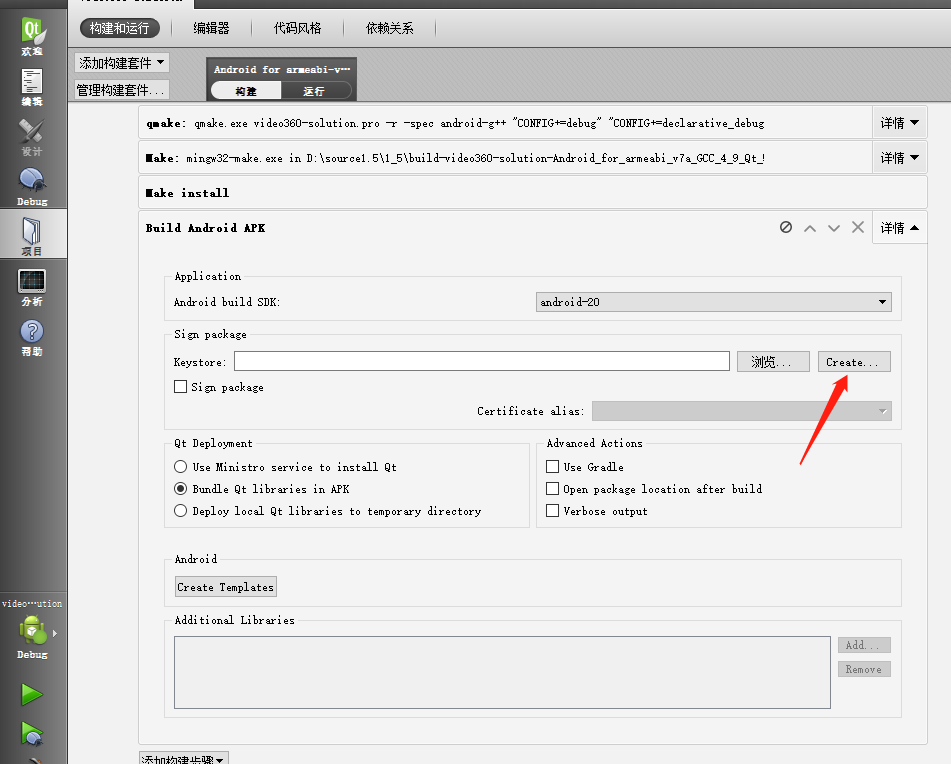
Task: Click Add additional library button
Action: pyautogui.click(x=864, y=645)
